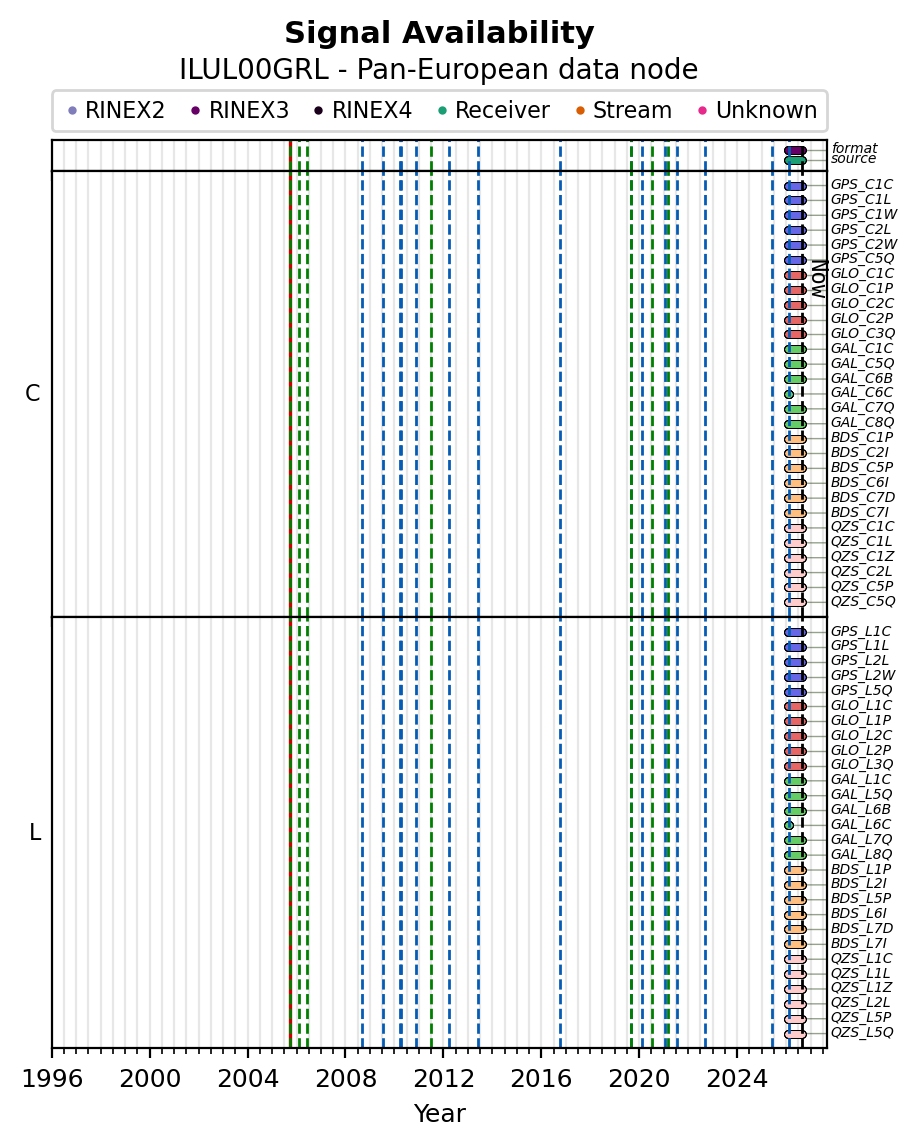
Task: Click the L section label
Action: pos(34,832)
